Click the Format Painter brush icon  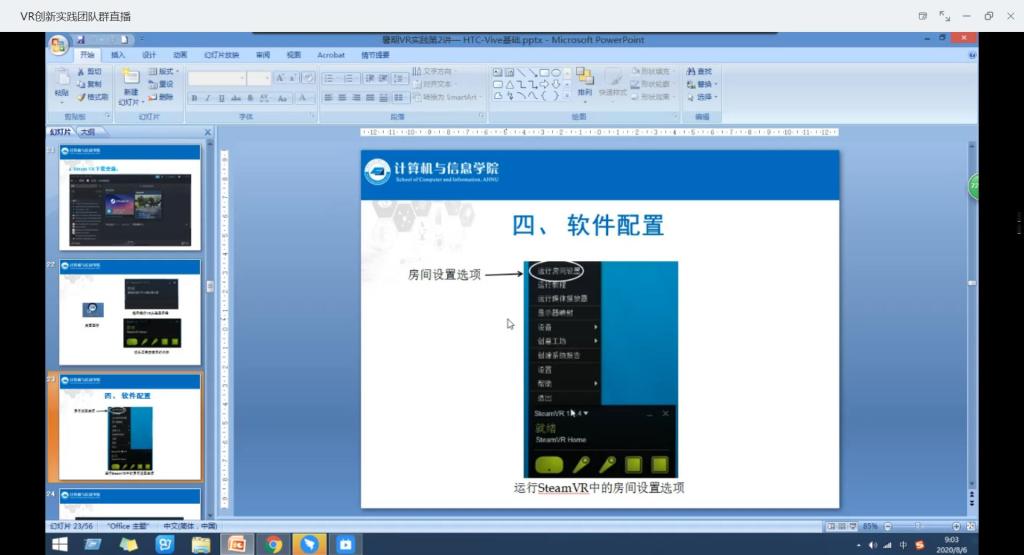pos(82,97)
